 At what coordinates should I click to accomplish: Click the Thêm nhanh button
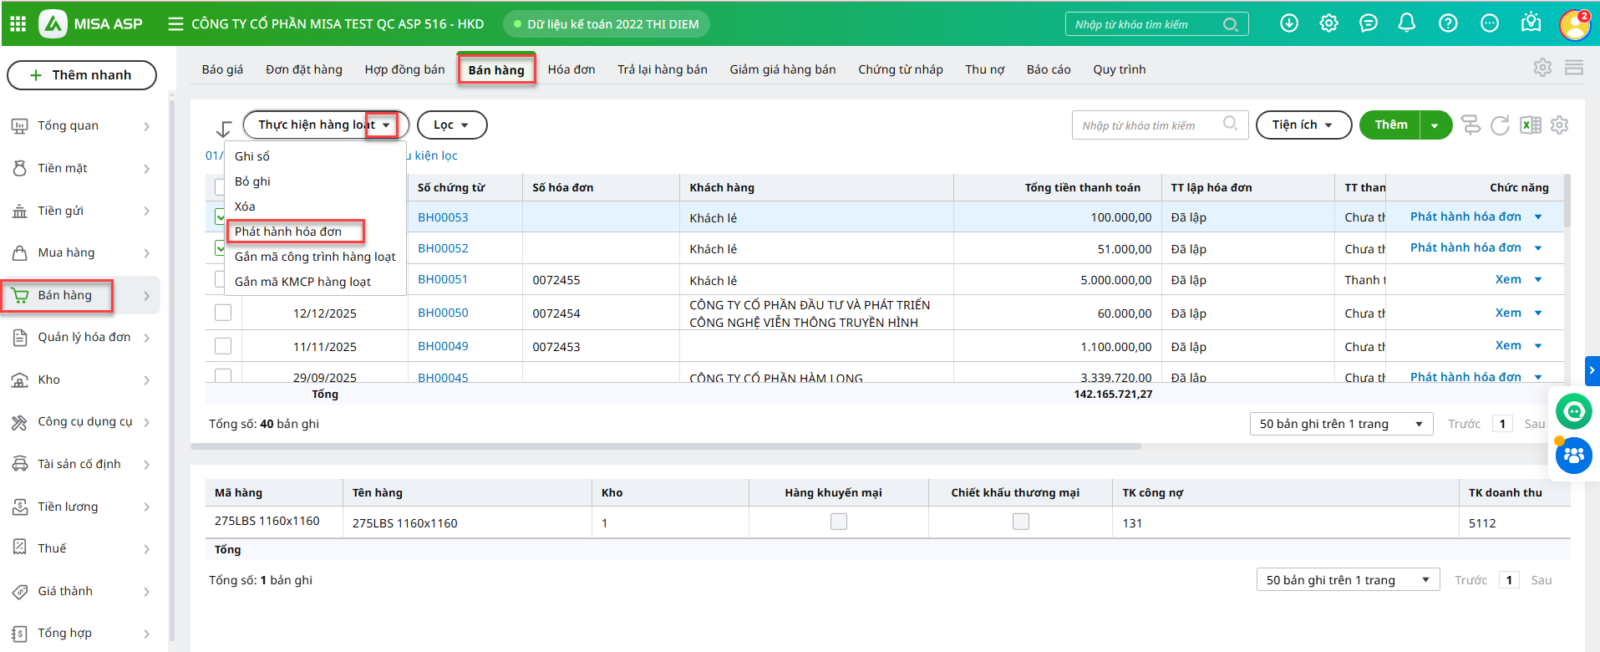(82, 75)
